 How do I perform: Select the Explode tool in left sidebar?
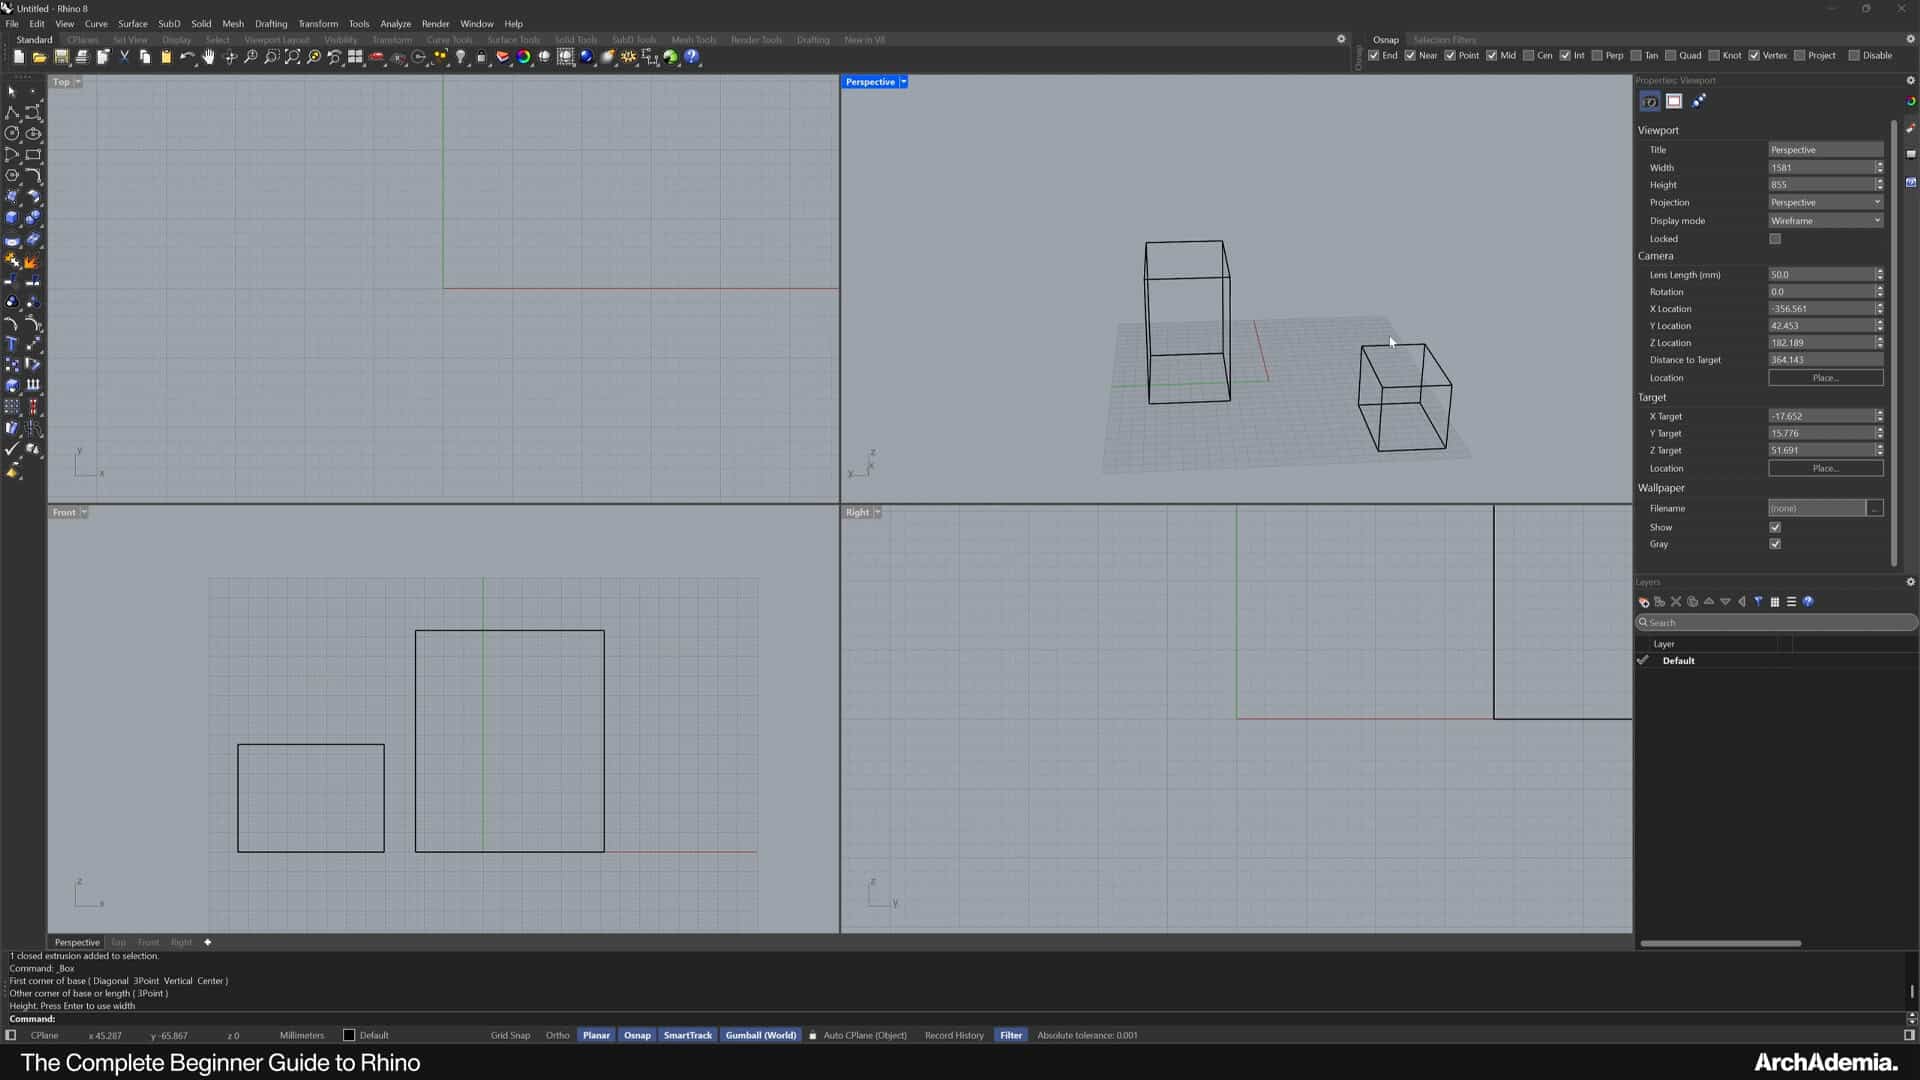31,261
